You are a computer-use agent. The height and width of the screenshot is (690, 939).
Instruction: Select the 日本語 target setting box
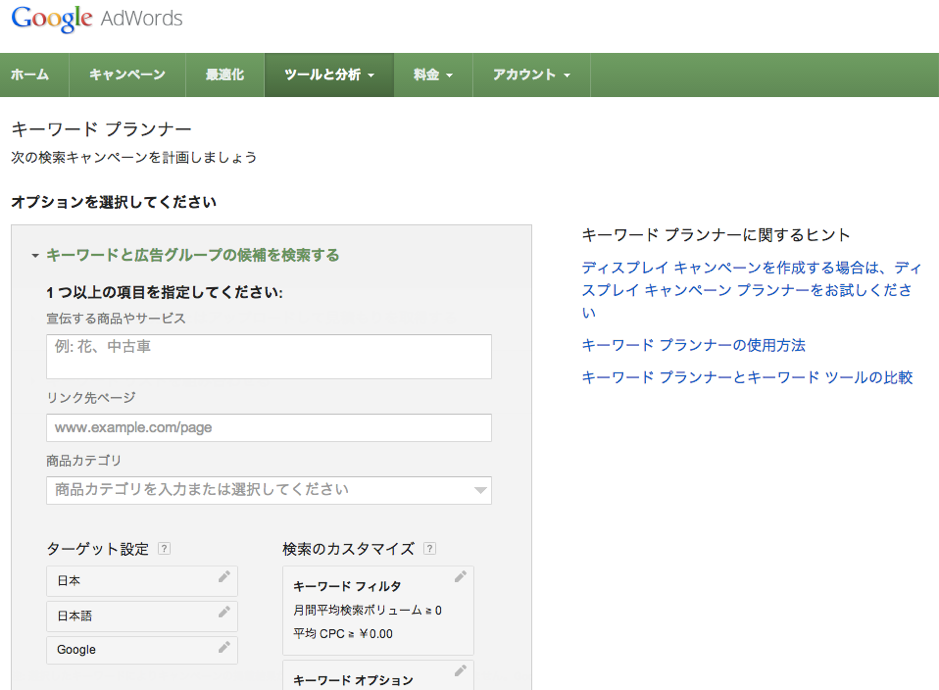pos(142,616)
